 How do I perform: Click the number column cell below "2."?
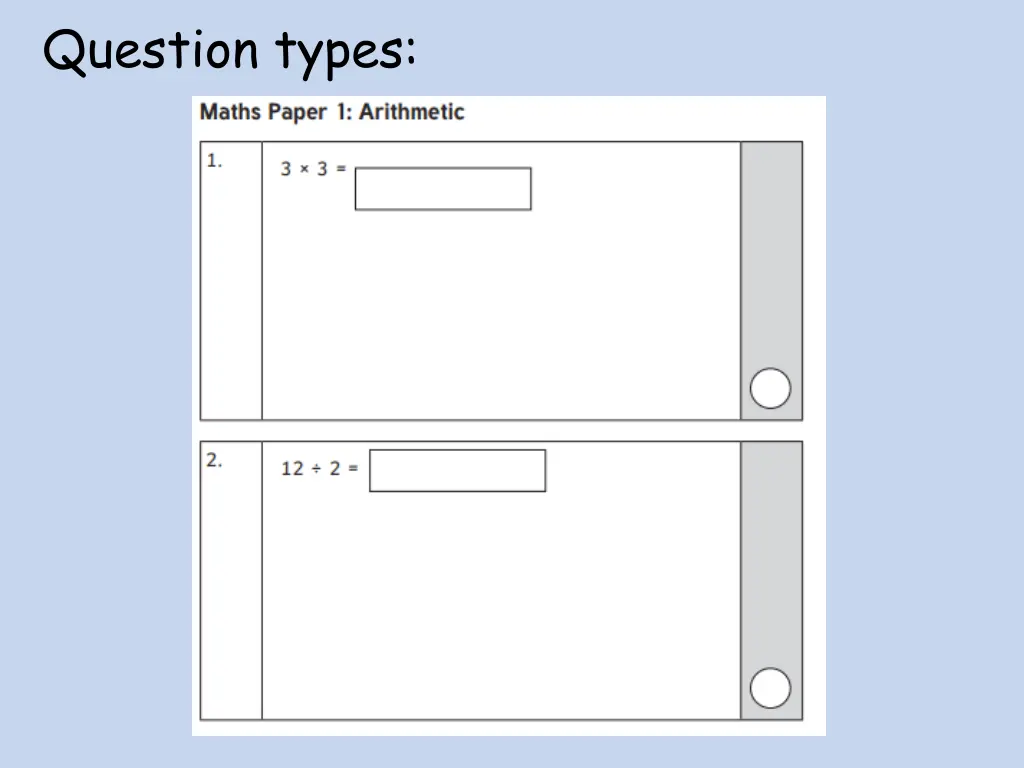pos(231,600)
